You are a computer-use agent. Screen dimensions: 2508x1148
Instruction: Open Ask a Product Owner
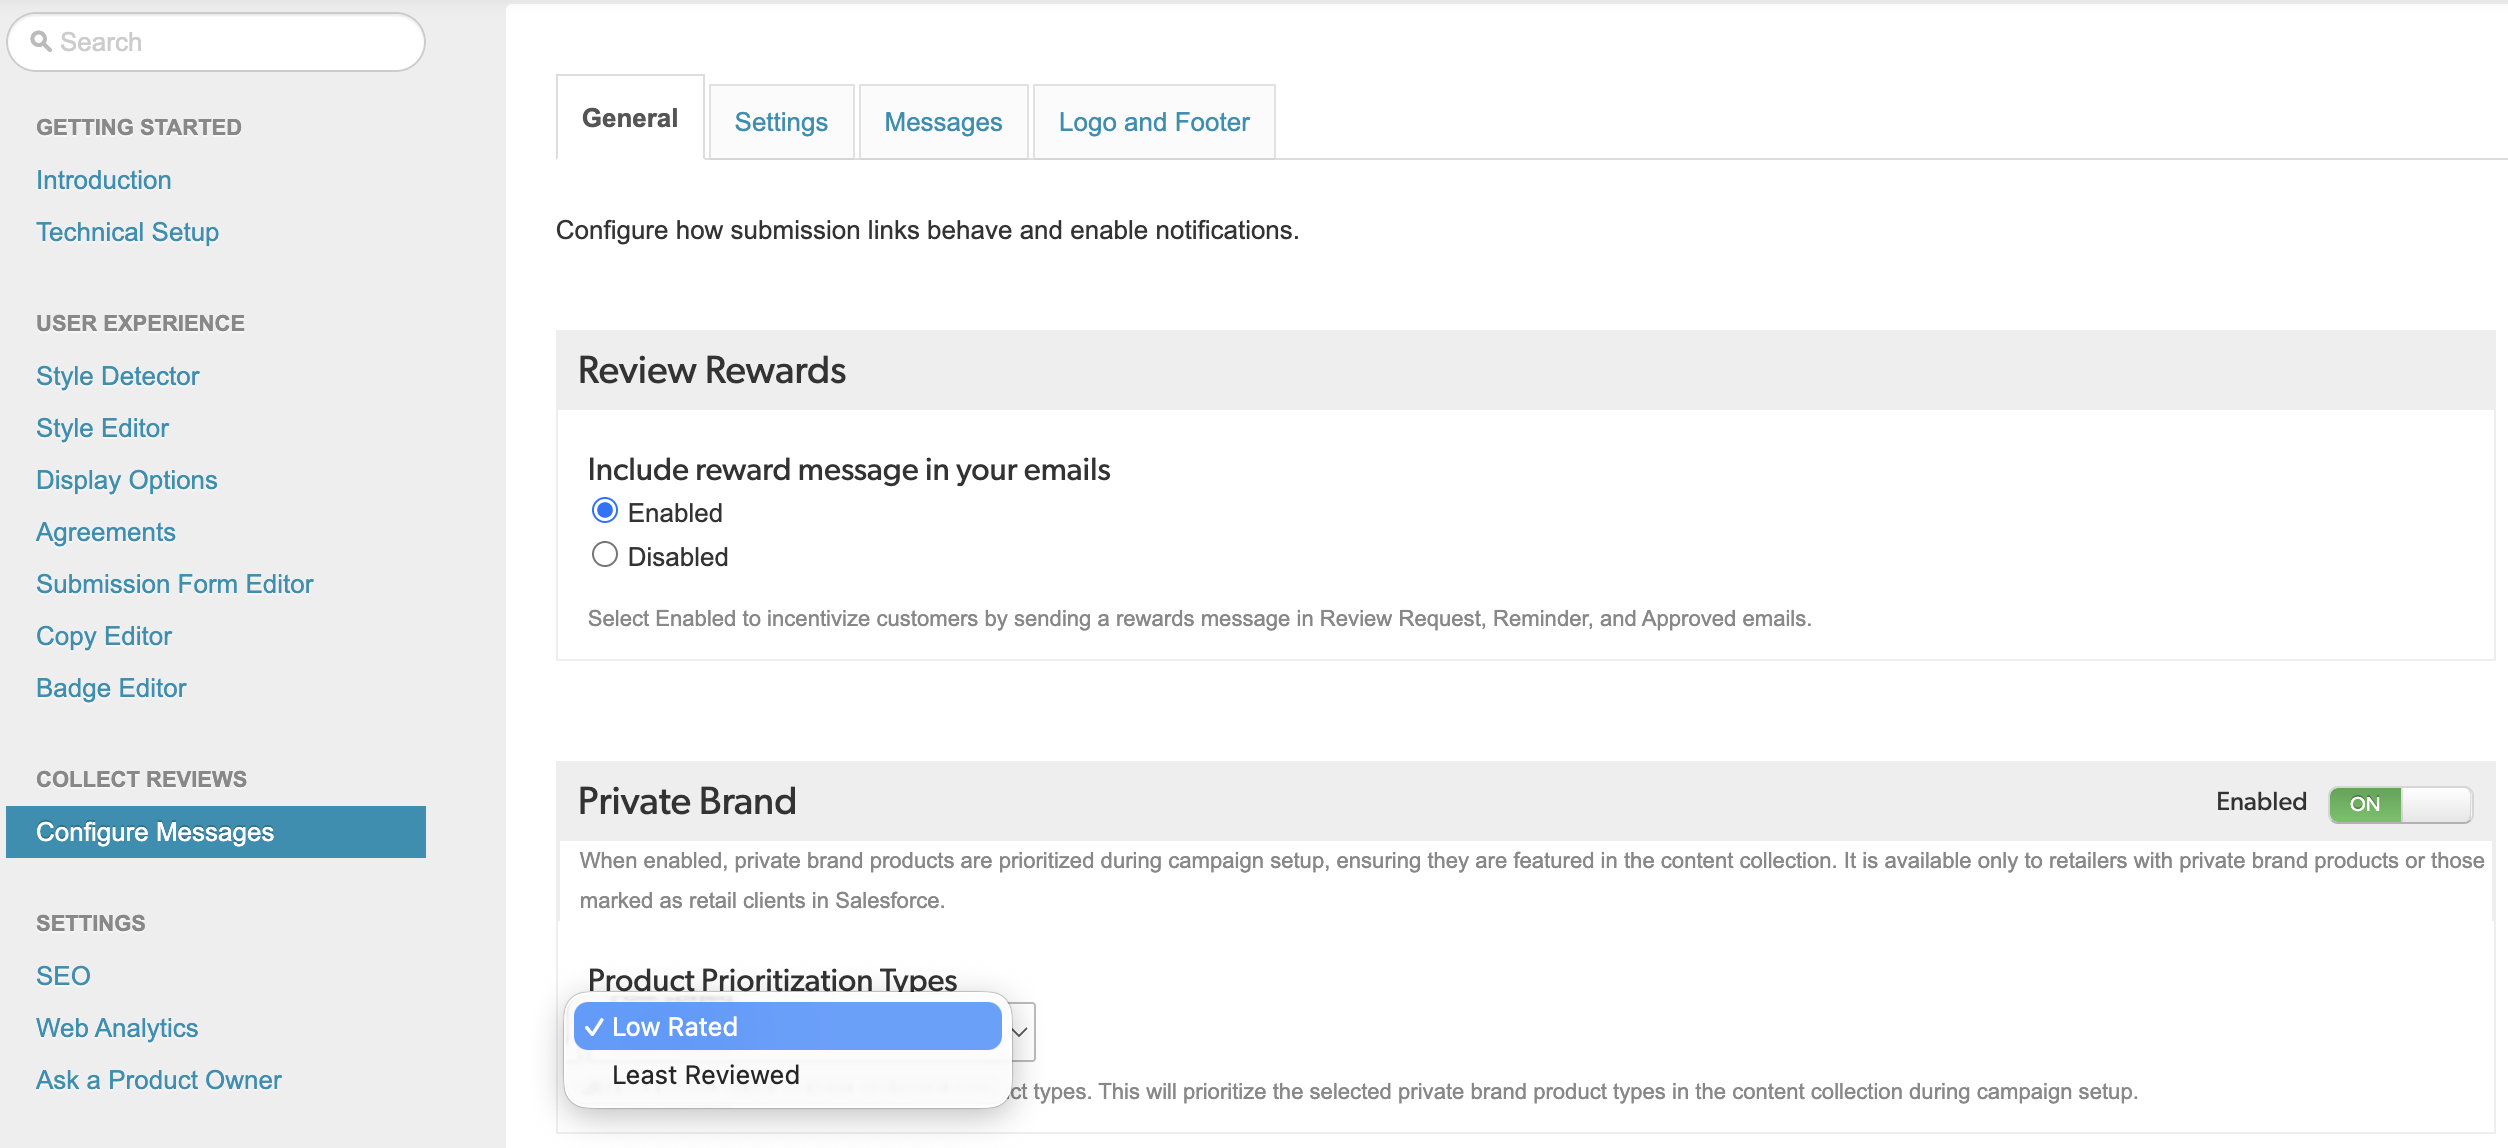tap(159, 1080)
